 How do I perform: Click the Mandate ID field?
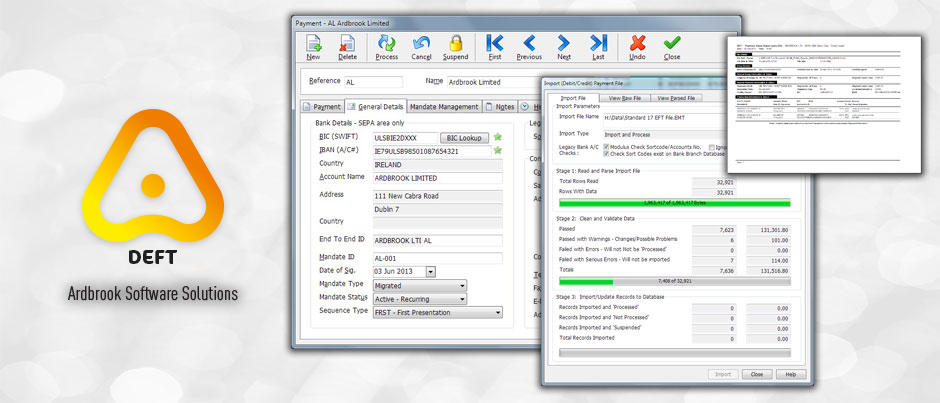tap(438, 258)
